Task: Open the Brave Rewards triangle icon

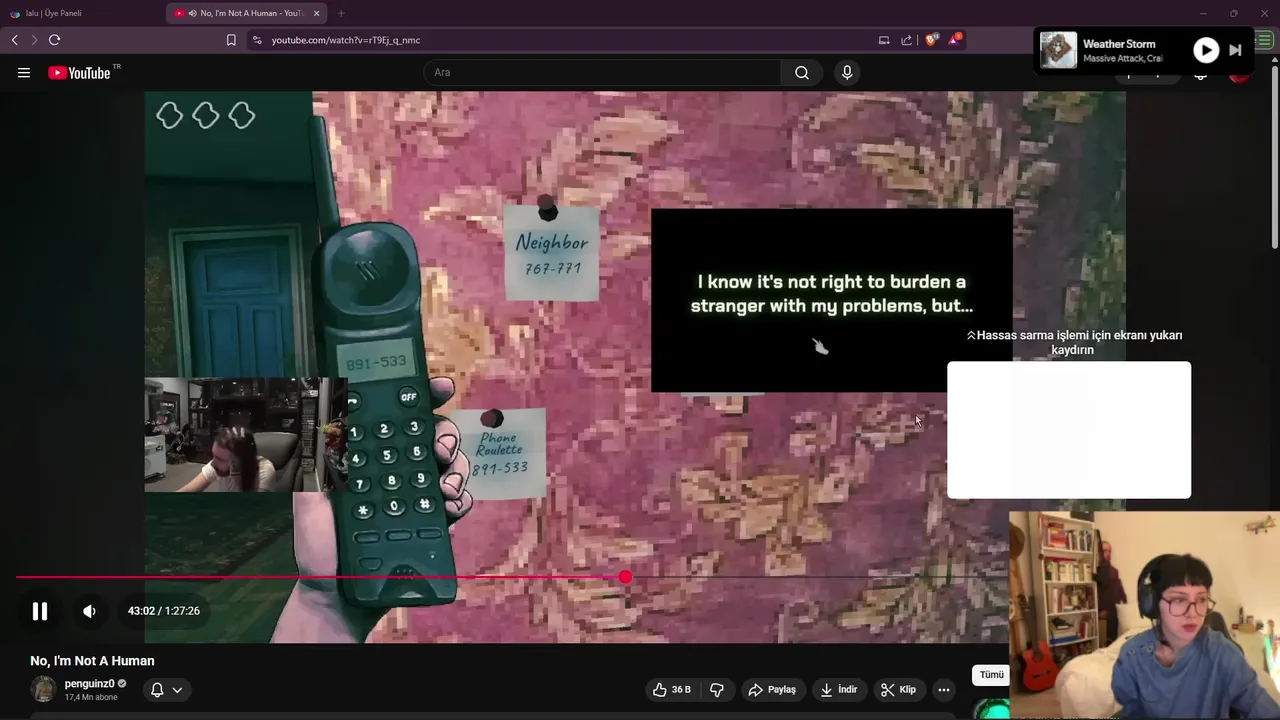Action: pos(955,40)
